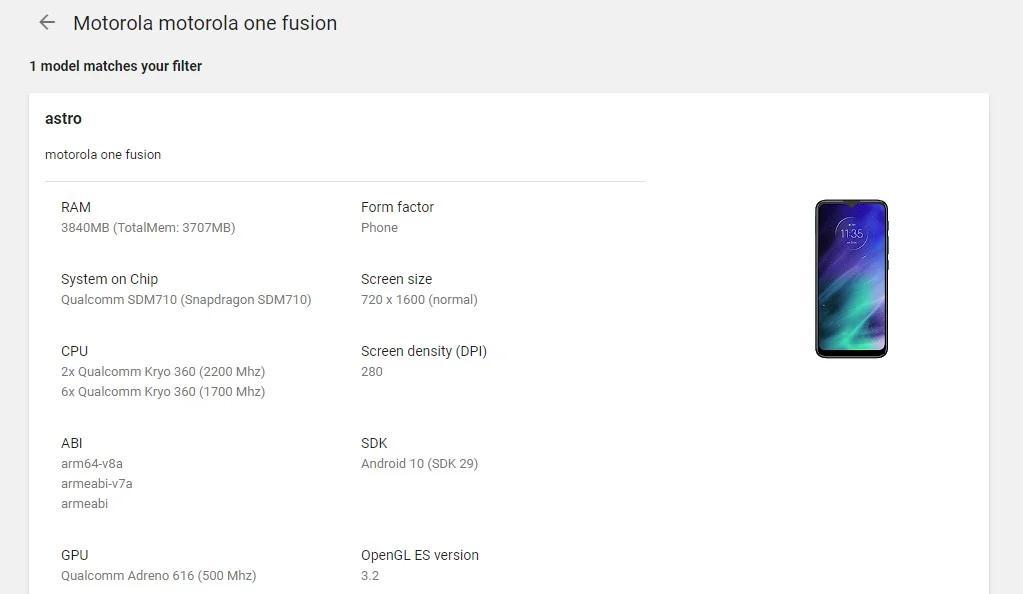Click the phone device image thumbnail
The image size is (1023, 594).
tap(851, 278)
